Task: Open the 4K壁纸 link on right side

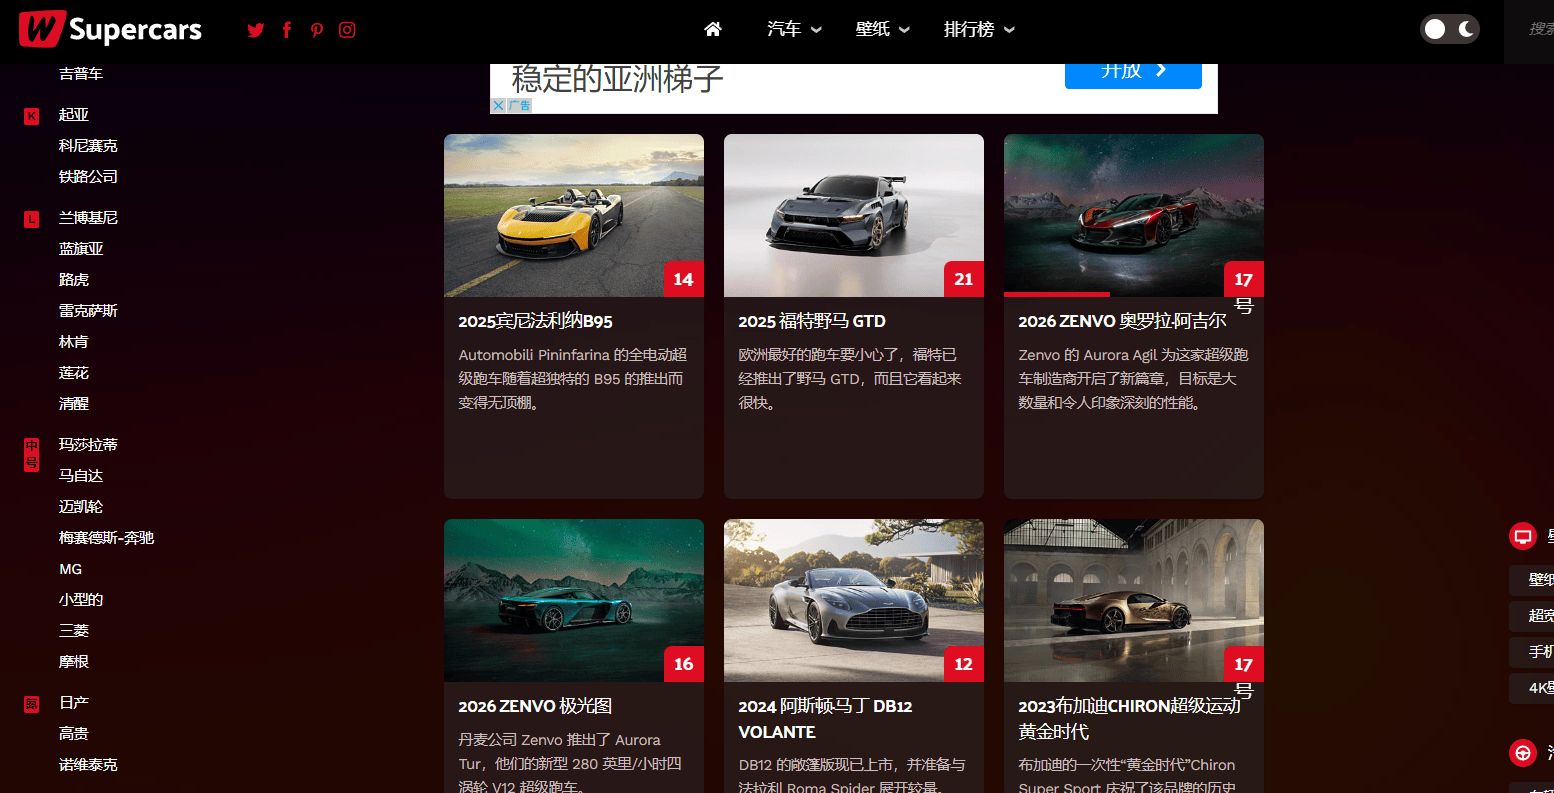Action: [1538, 688]
